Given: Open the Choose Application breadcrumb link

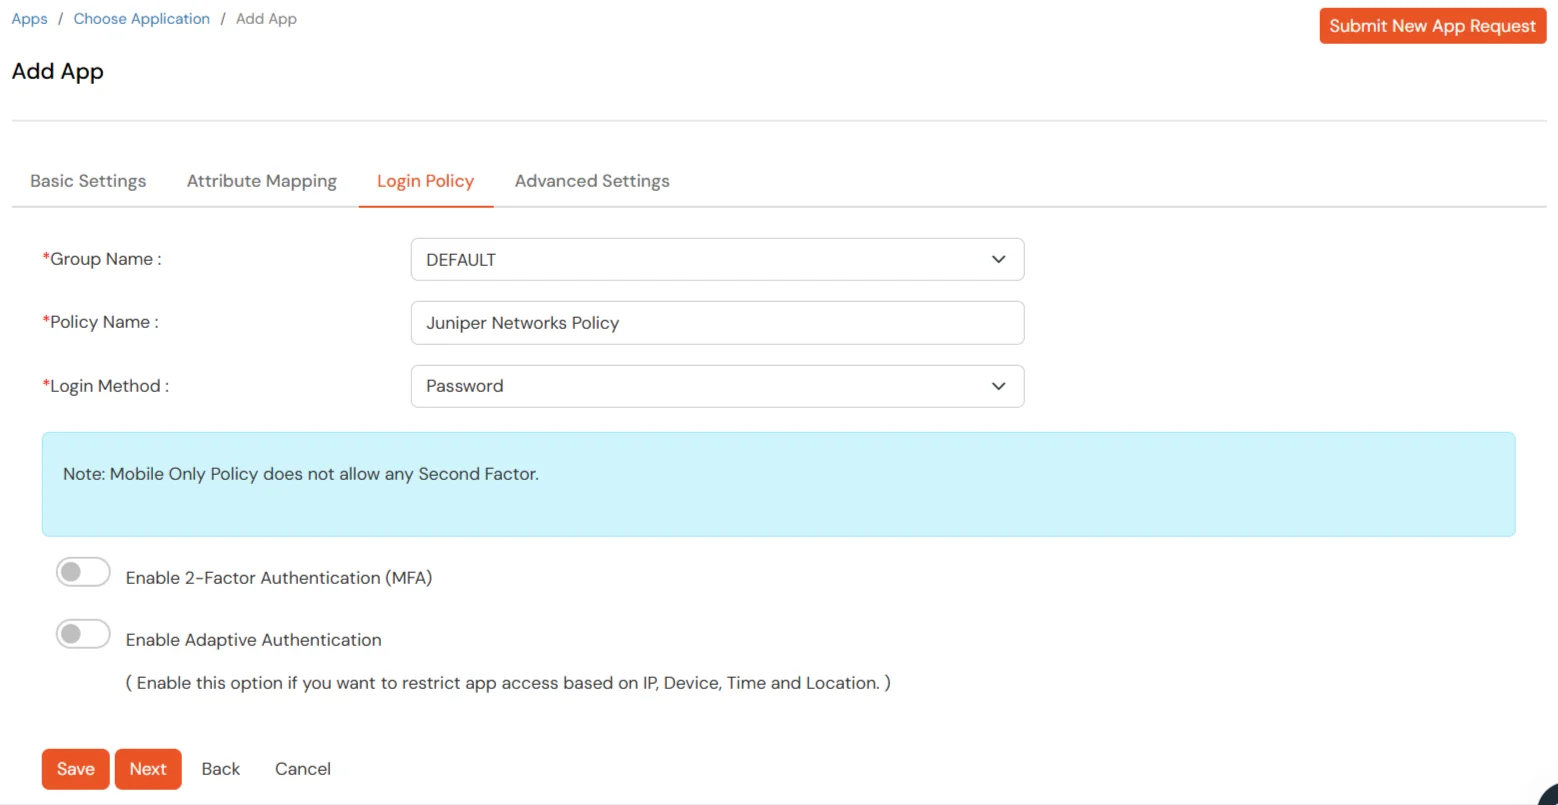Looking at the screenshot, I should tap(141, 19).
